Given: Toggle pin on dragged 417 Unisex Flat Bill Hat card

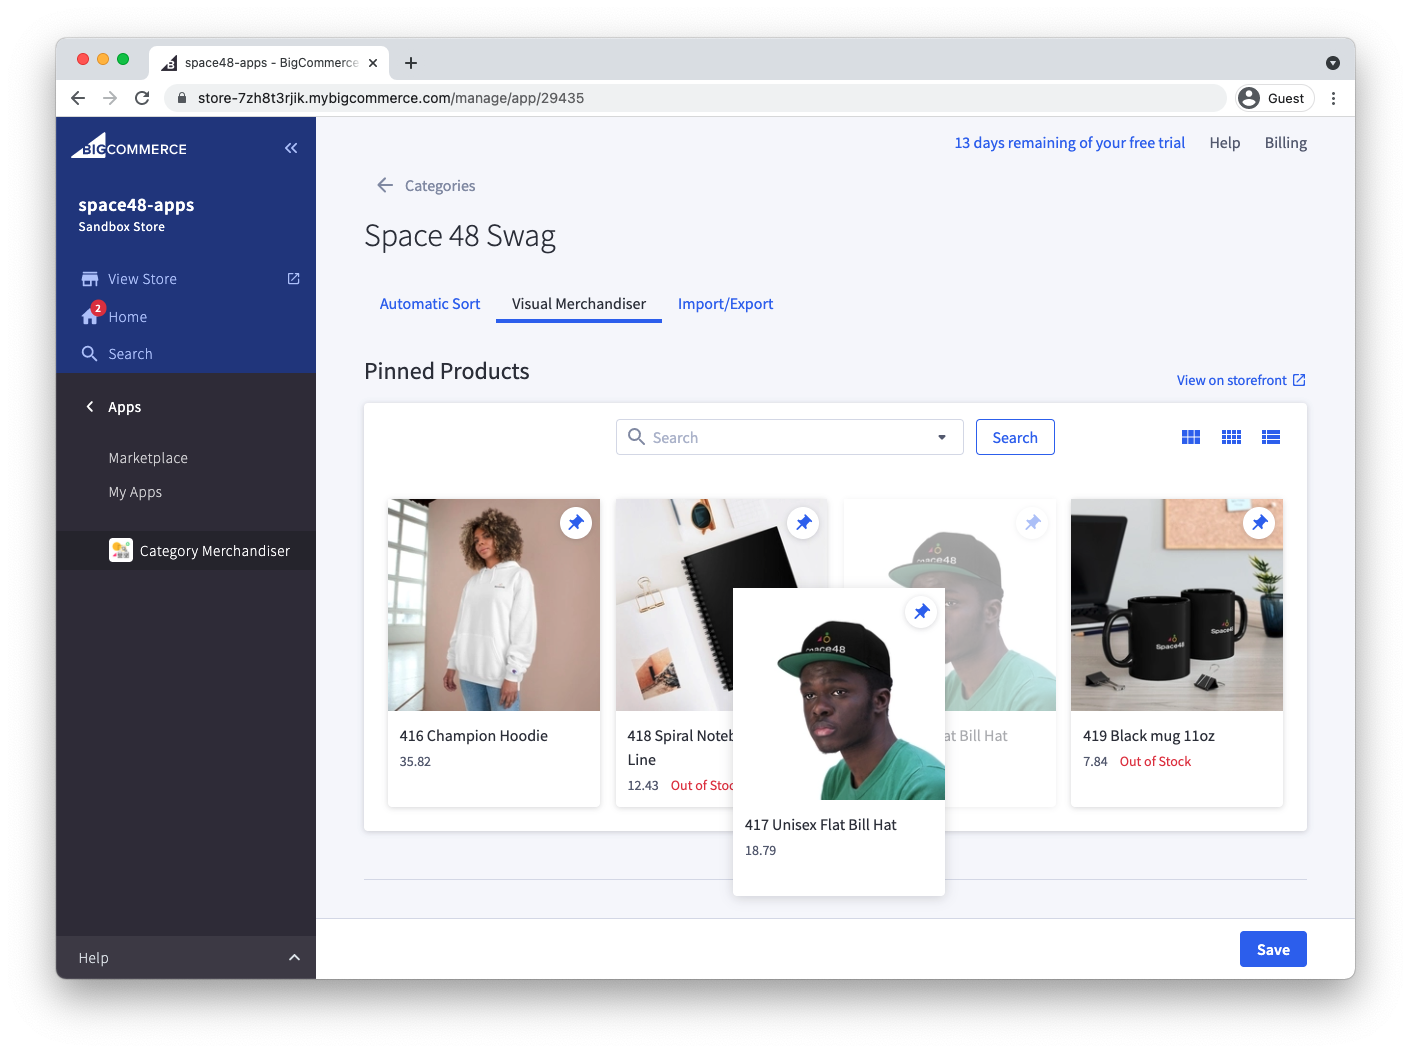Looking at the screenshot, I should pyautogui.click(x=921, y=612).
